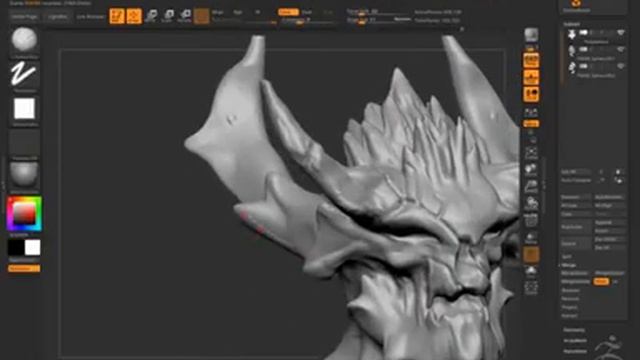This screenshot has width=640, height=360.
Task: Enable Zsub mode
Action: pos(307,12)
